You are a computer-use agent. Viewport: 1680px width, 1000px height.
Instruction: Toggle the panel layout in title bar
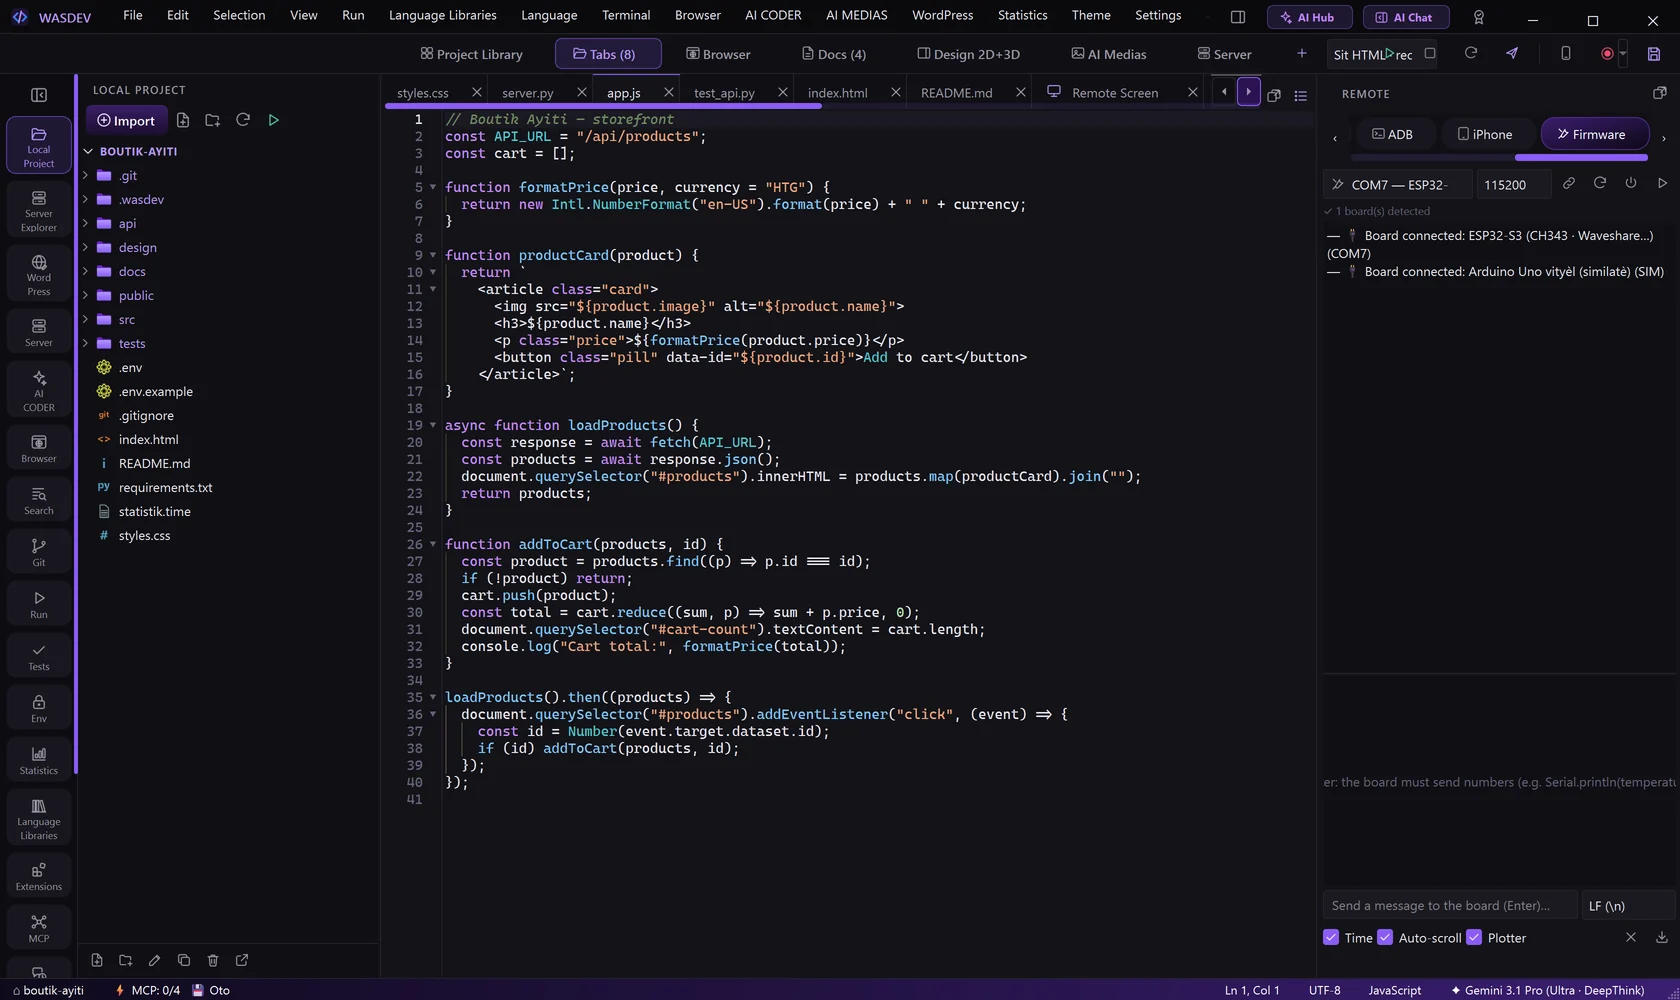pyautogui.click(x=1238, y=17)
